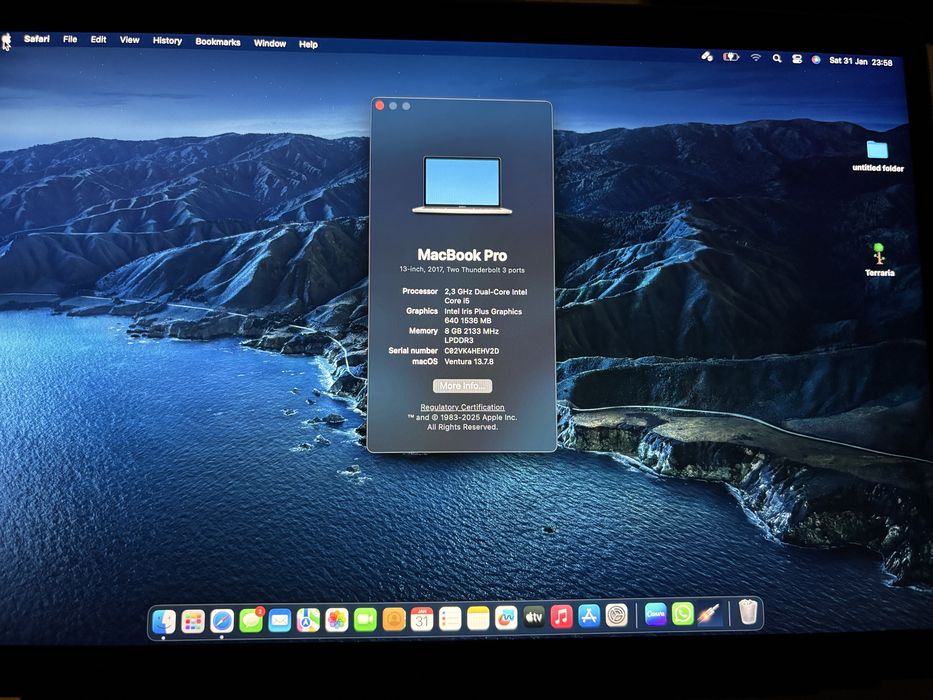Screen dimensions: 933x700
Task: Open the Safari application menu
Action: pyautogui.click(x=37, y=39)
